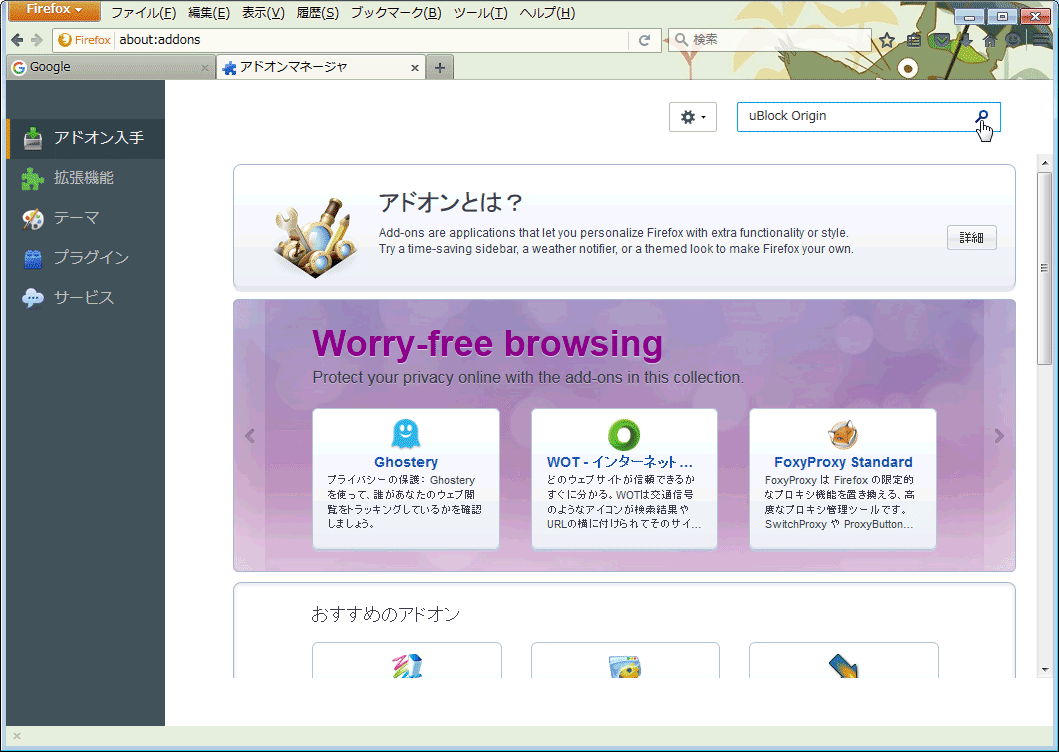Screen dimensions: 1059x752
Task: Click the Worry-free browsing heading
Action: coord(487,343)
